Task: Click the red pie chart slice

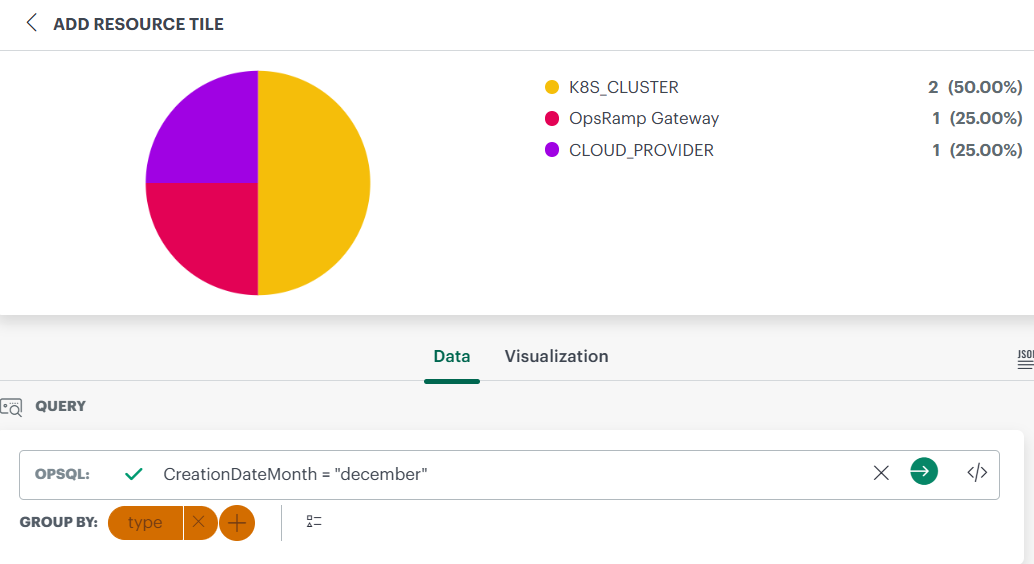Action: tap(211, 228)
